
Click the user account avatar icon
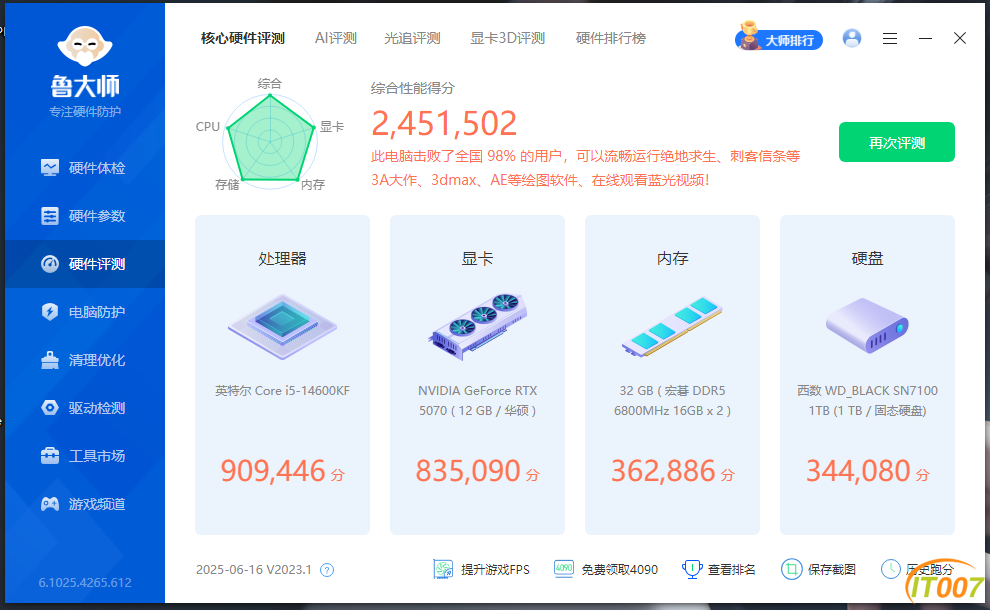[852, 39]
